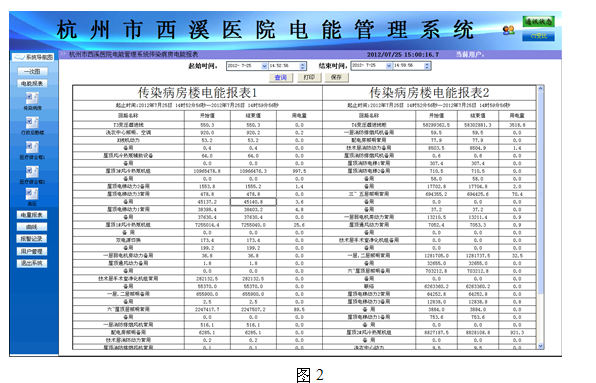
Task: Click the 联络 row name in report 2
Action: tap(369, 286)
